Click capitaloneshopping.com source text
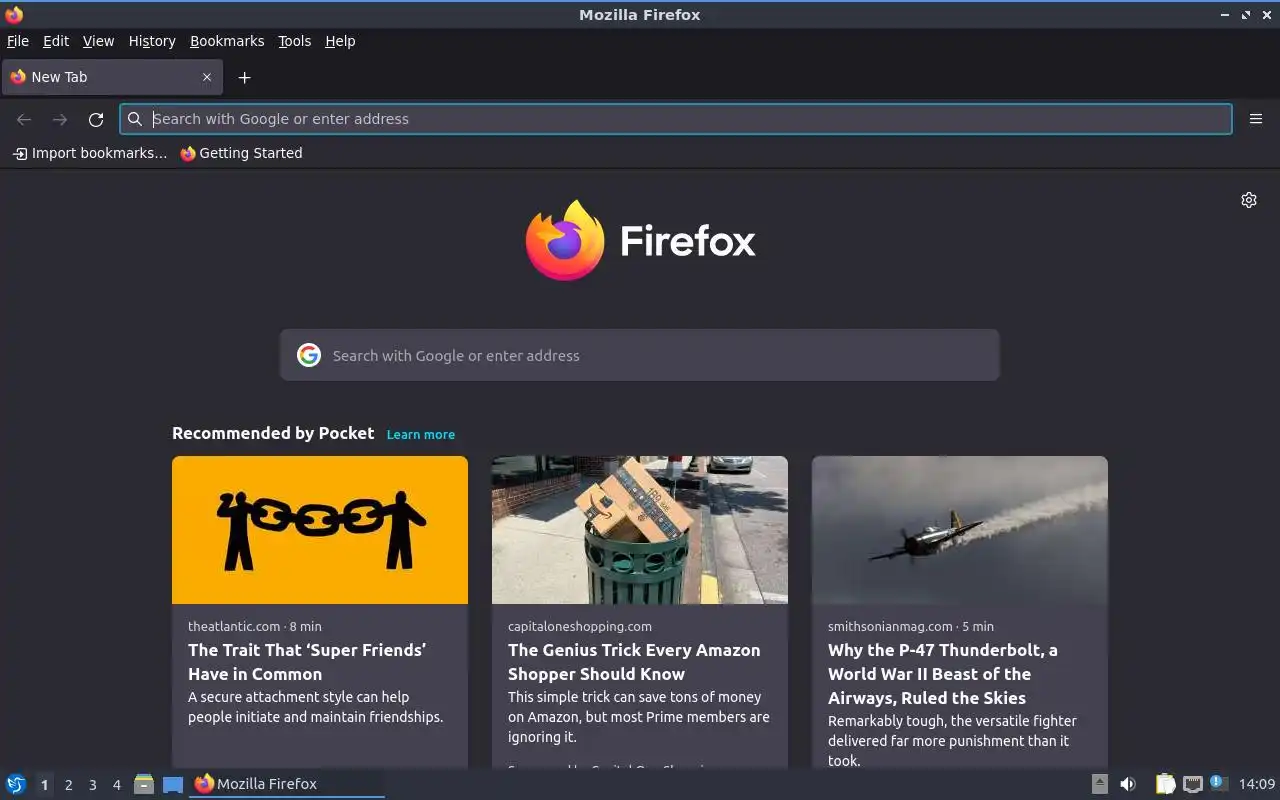Image resolution: width=1280 pixels, height=800 pixels. (580, 626)
